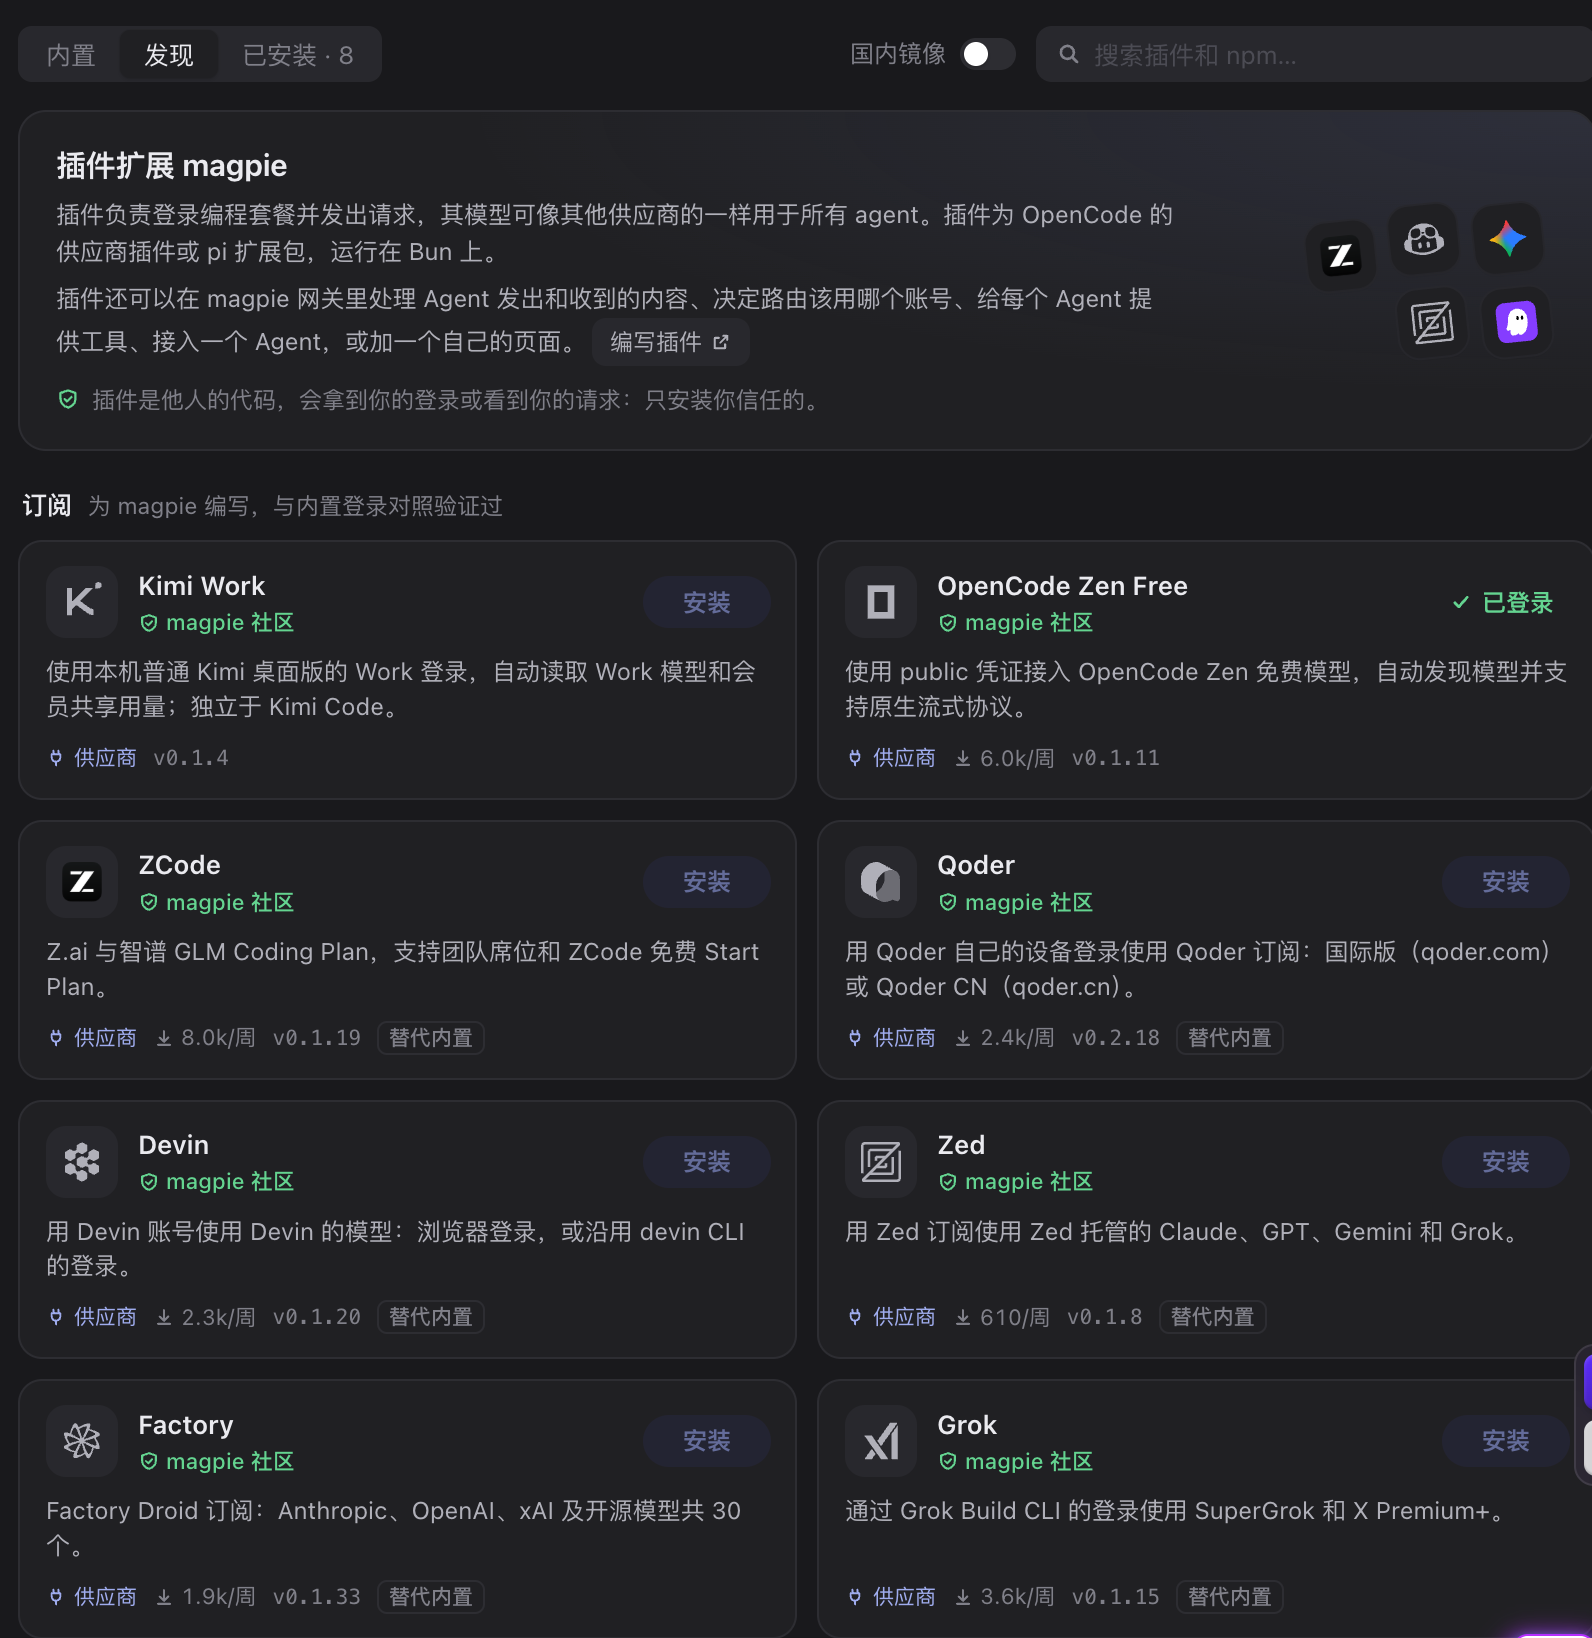Click the 插件扩展 magpie heading

172,166
